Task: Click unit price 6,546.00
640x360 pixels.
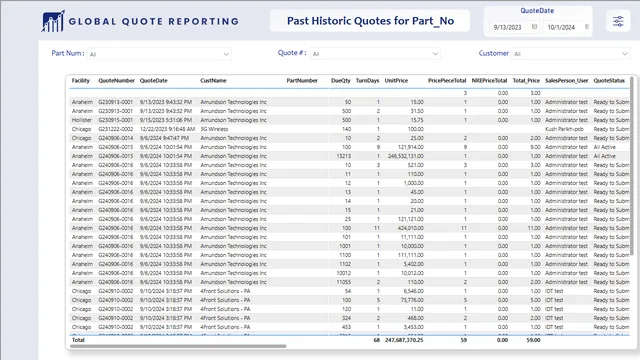Action: pyautogui.click(x=413, y=291)
